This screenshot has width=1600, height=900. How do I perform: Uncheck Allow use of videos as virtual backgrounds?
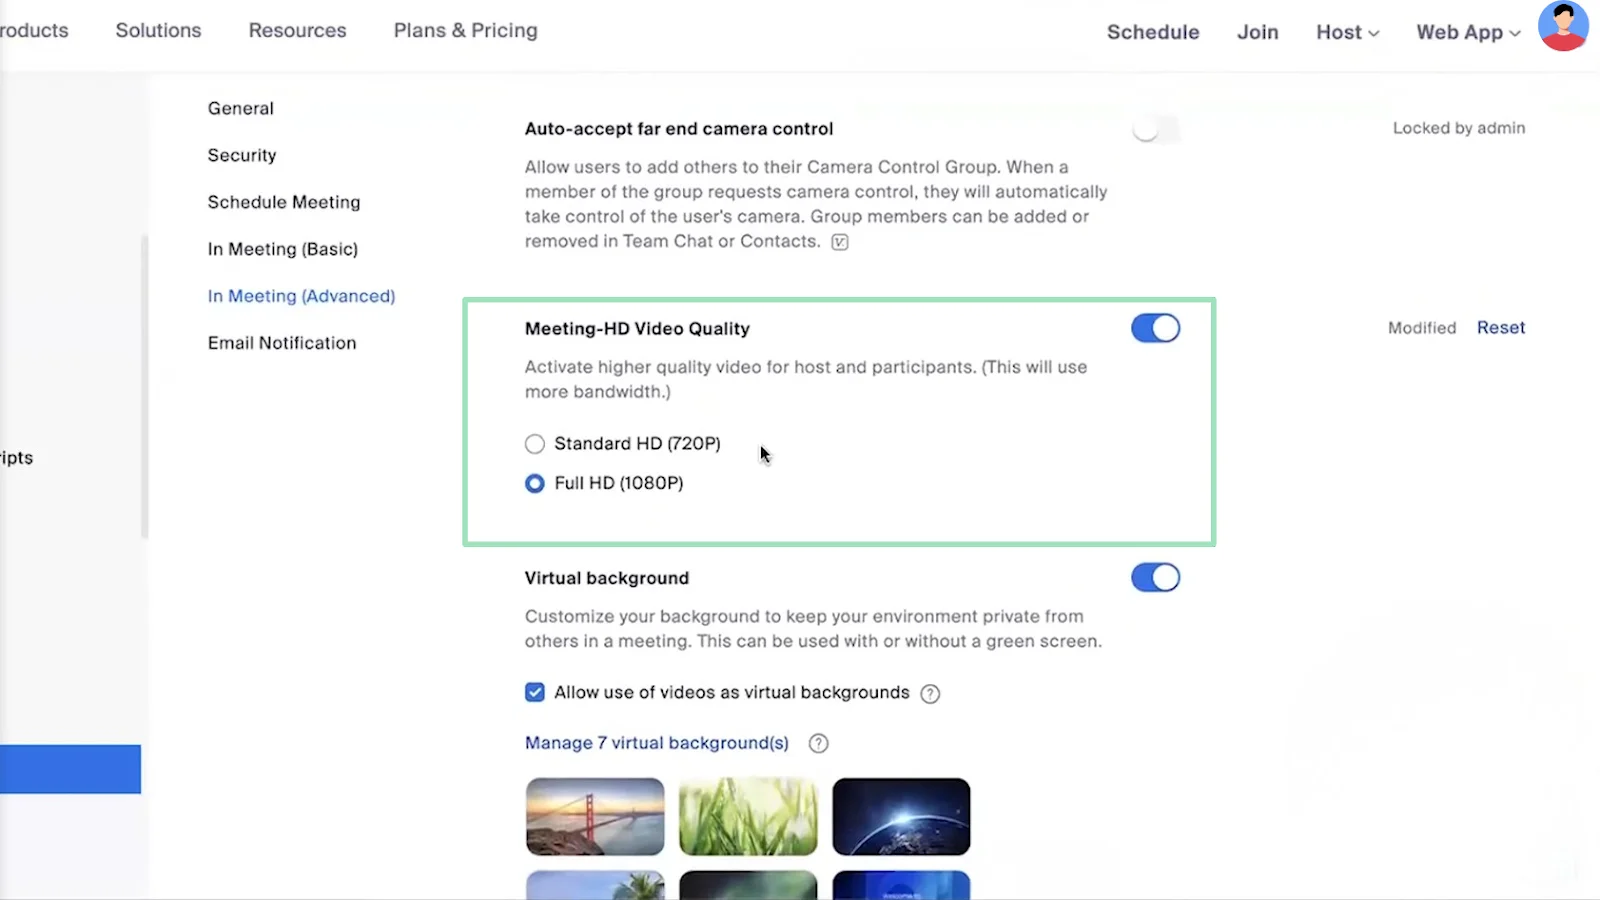pos(535,692)
